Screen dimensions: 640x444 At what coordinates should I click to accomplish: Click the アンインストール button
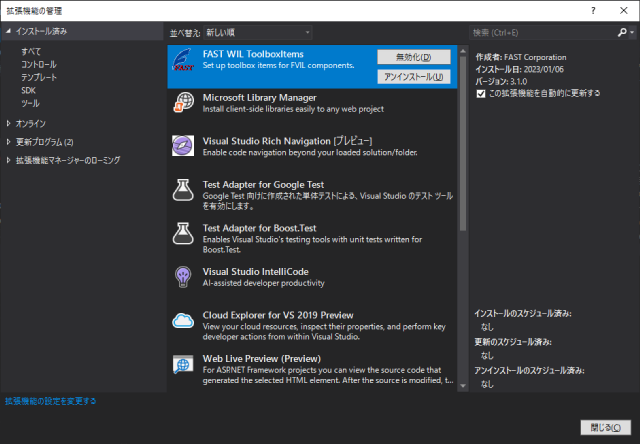(414, 77)
